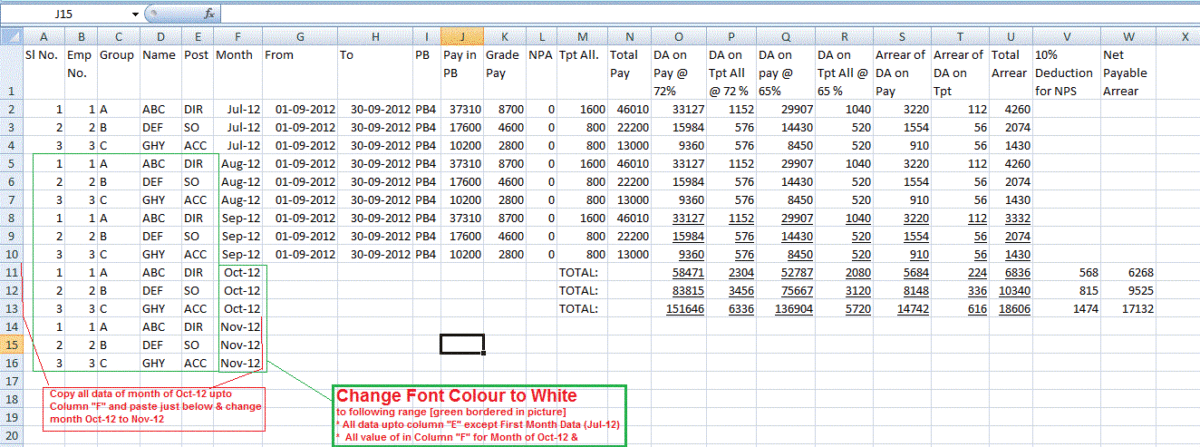The image size is (1200, 447).
Task: Click the 'Net Payable Arrear' header cell
Action: tap(1129, 72)
